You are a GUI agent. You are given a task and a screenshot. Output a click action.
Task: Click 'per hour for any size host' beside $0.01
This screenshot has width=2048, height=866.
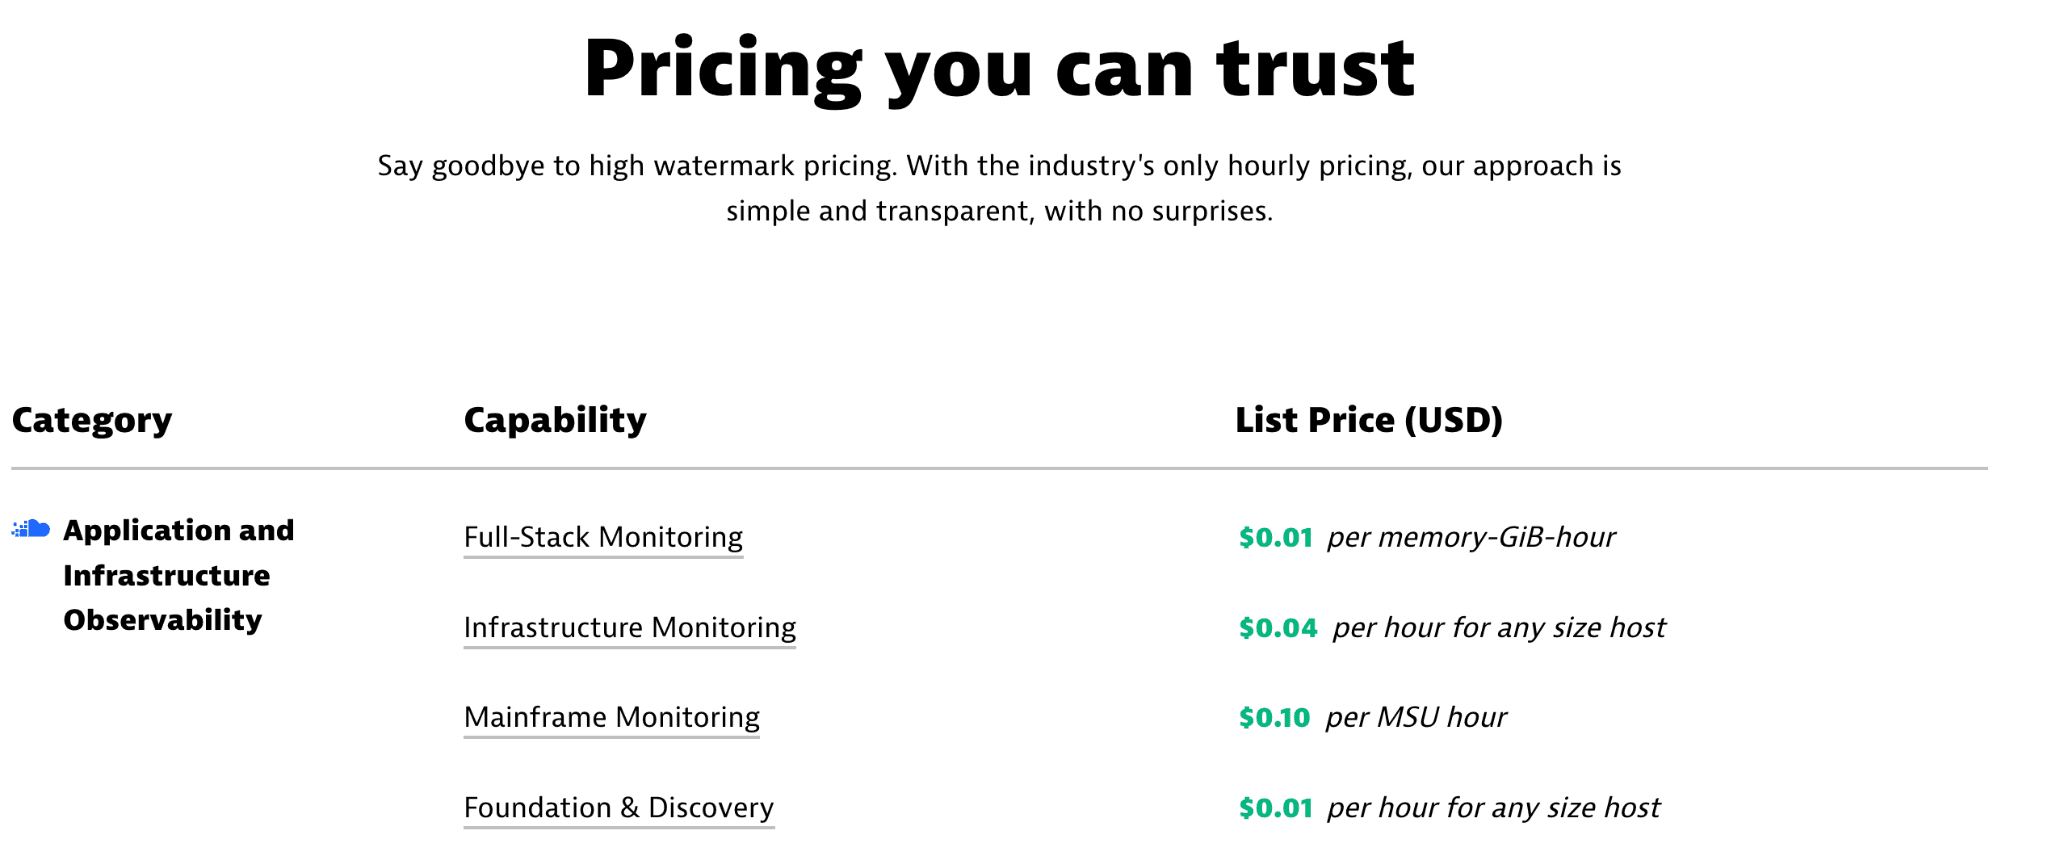pos(1493,807)
